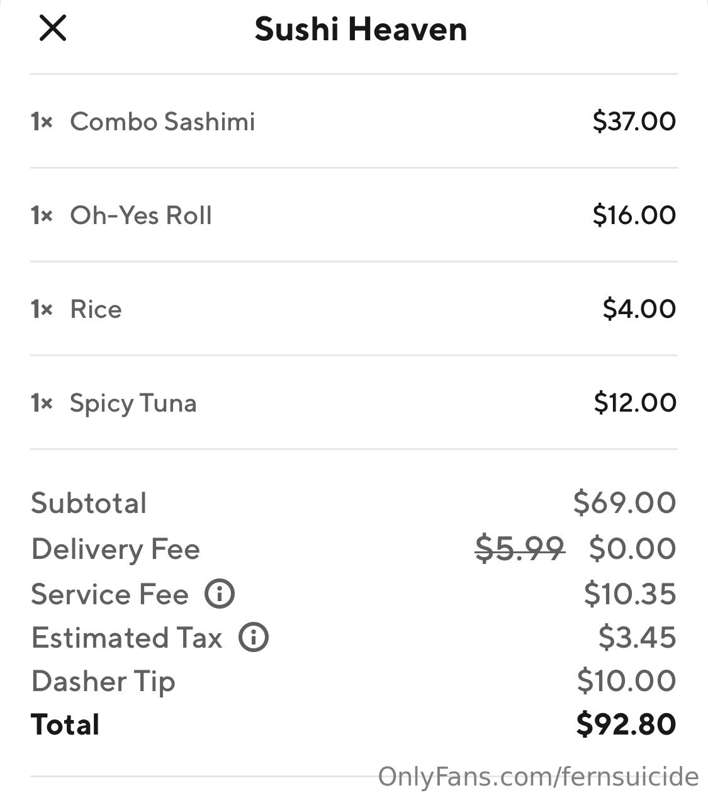This screenshot has height=800, width=708.
Task: Click the crossed-out $5.99 delivery fee
Action: [x=520, y=549]
